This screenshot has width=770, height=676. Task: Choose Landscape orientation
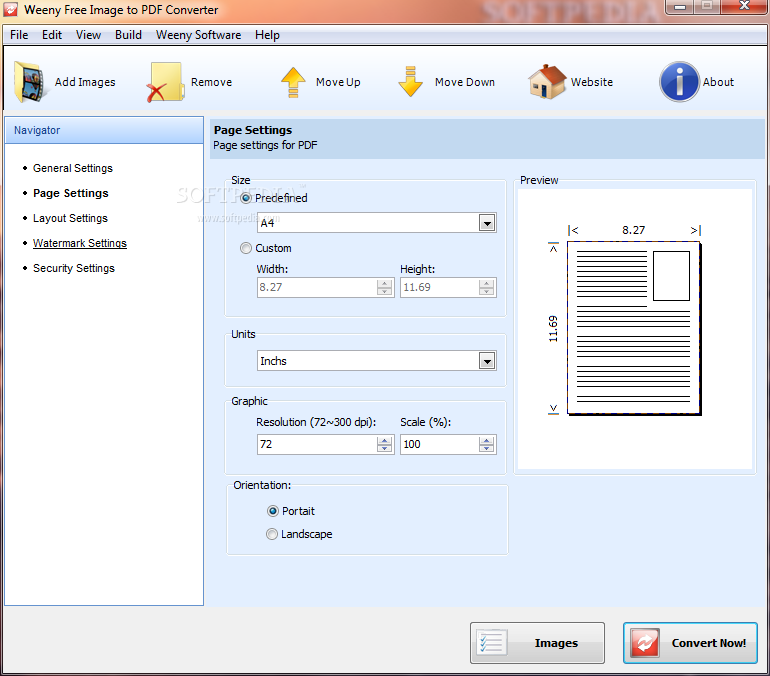coord(272,534)
